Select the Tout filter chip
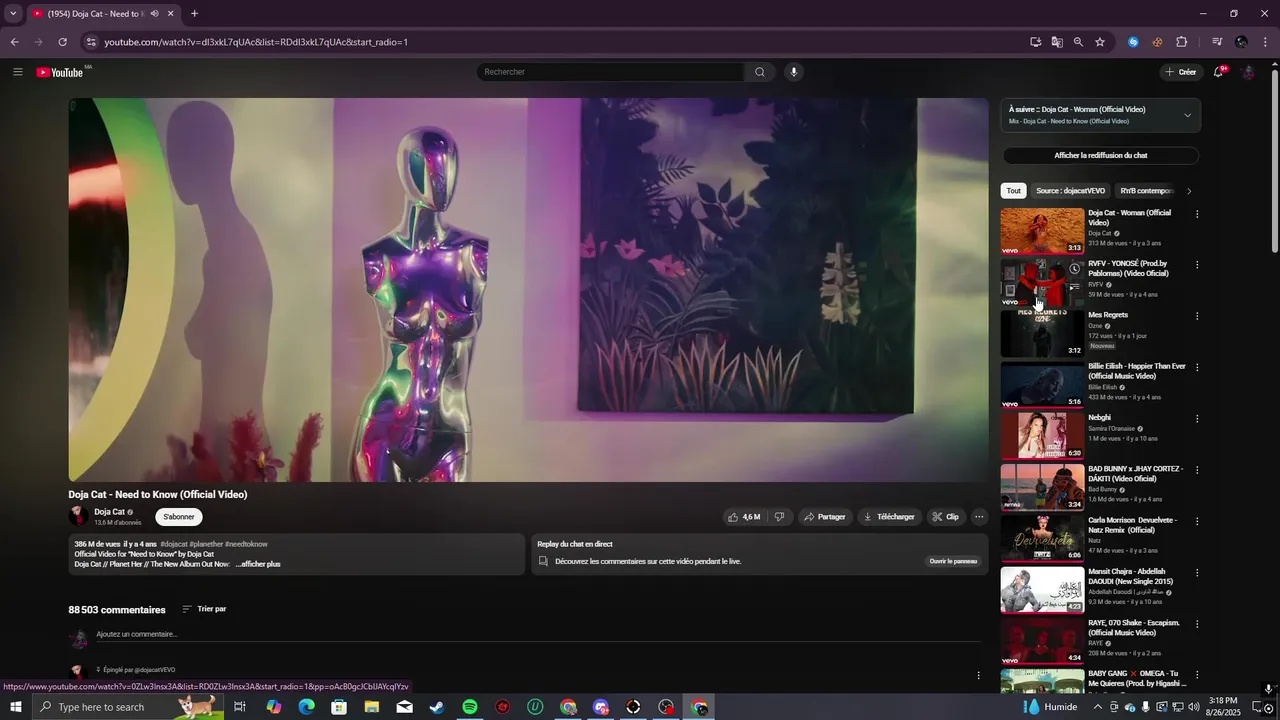 pyautogui.click(x=1014, y=191)
